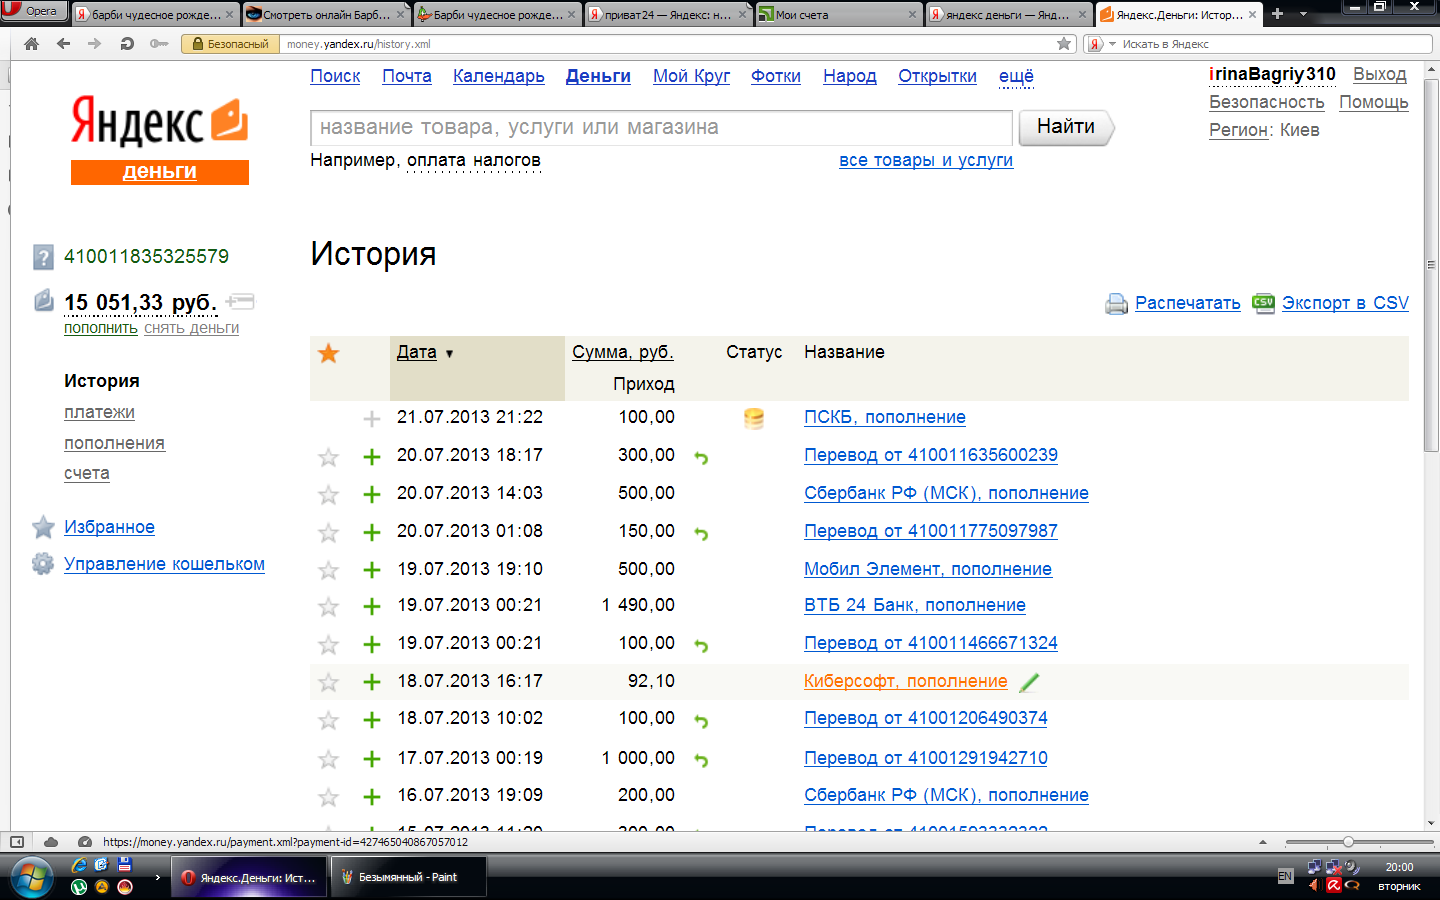Screen dimensions: 1440x900
Task: Switch to Смотреть онлайн Барб browser tab
Action: [326, 14]
